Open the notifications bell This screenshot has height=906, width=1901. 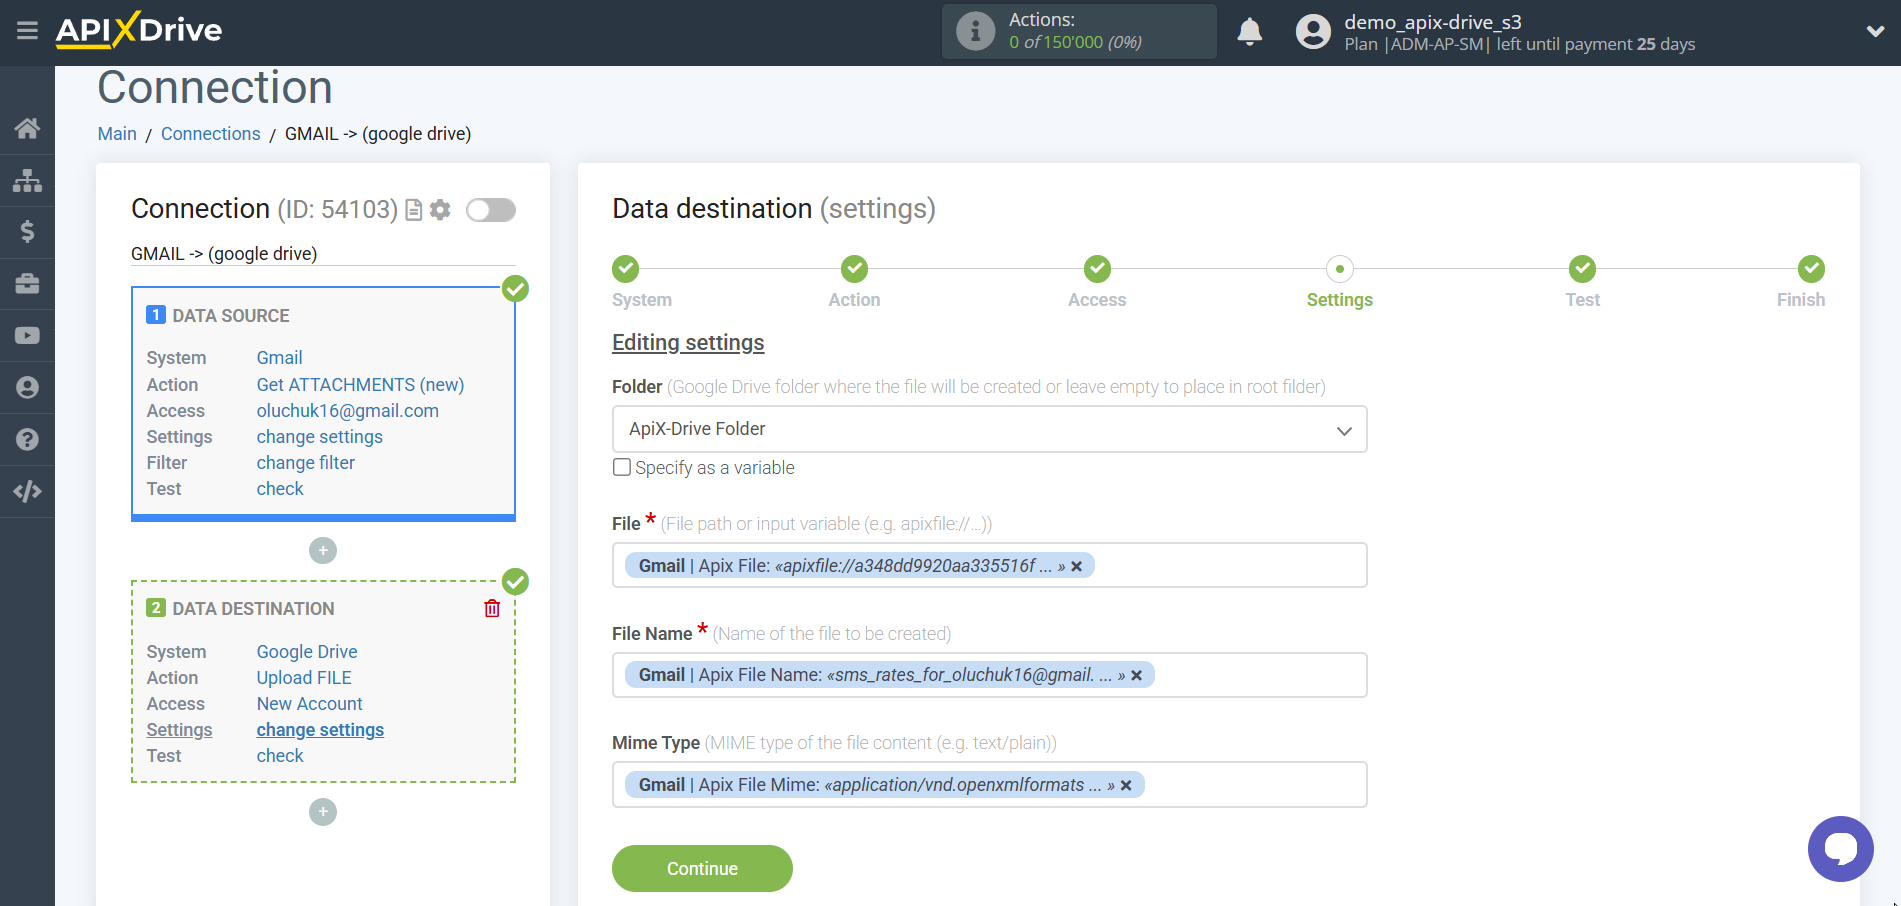click(1249, 32)
